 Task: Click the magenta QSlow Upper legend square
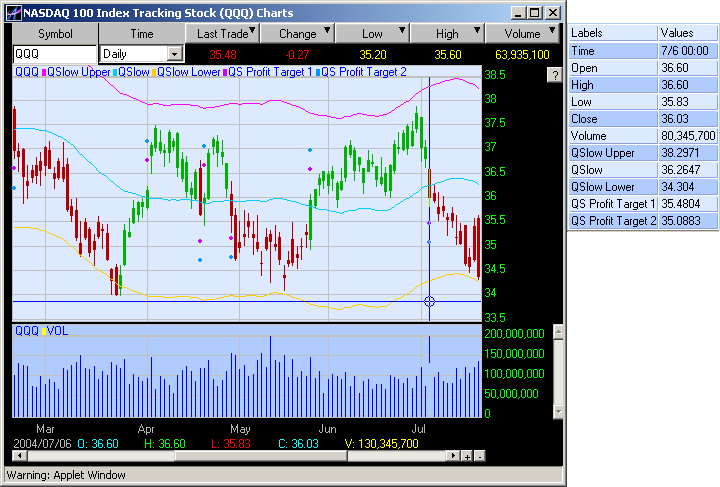click(x=44, y=72)
